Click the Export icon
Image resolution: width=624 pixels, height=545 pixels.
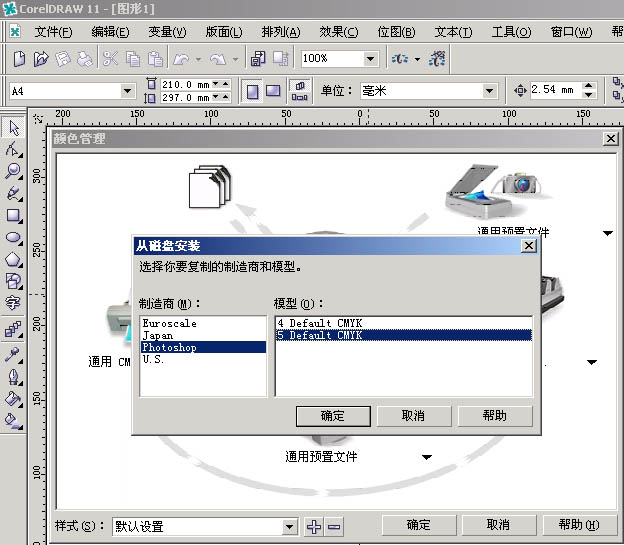point(281,59)
